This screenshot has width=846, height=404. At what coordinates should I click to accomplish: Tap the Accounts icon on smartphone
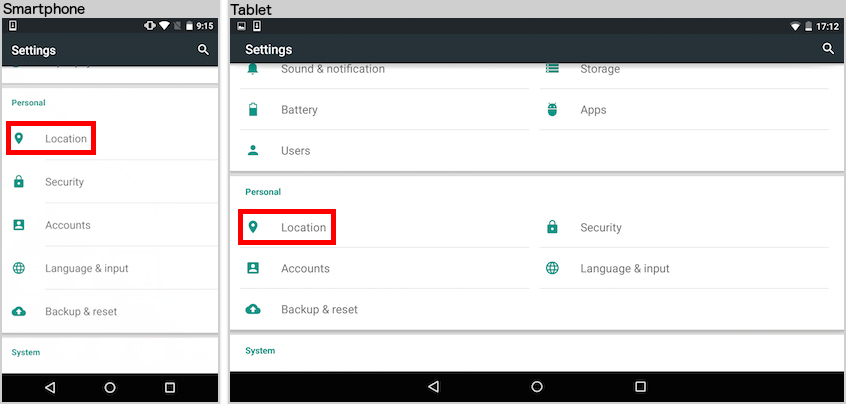[19, 225]
